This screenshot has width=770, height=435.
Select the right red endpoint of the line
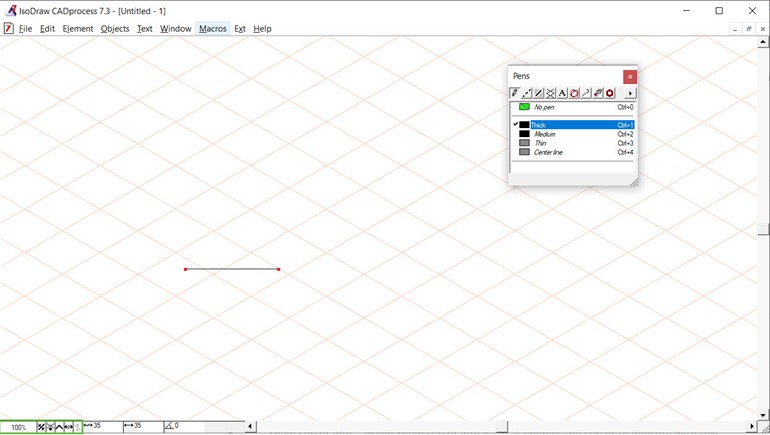(278, 269)
